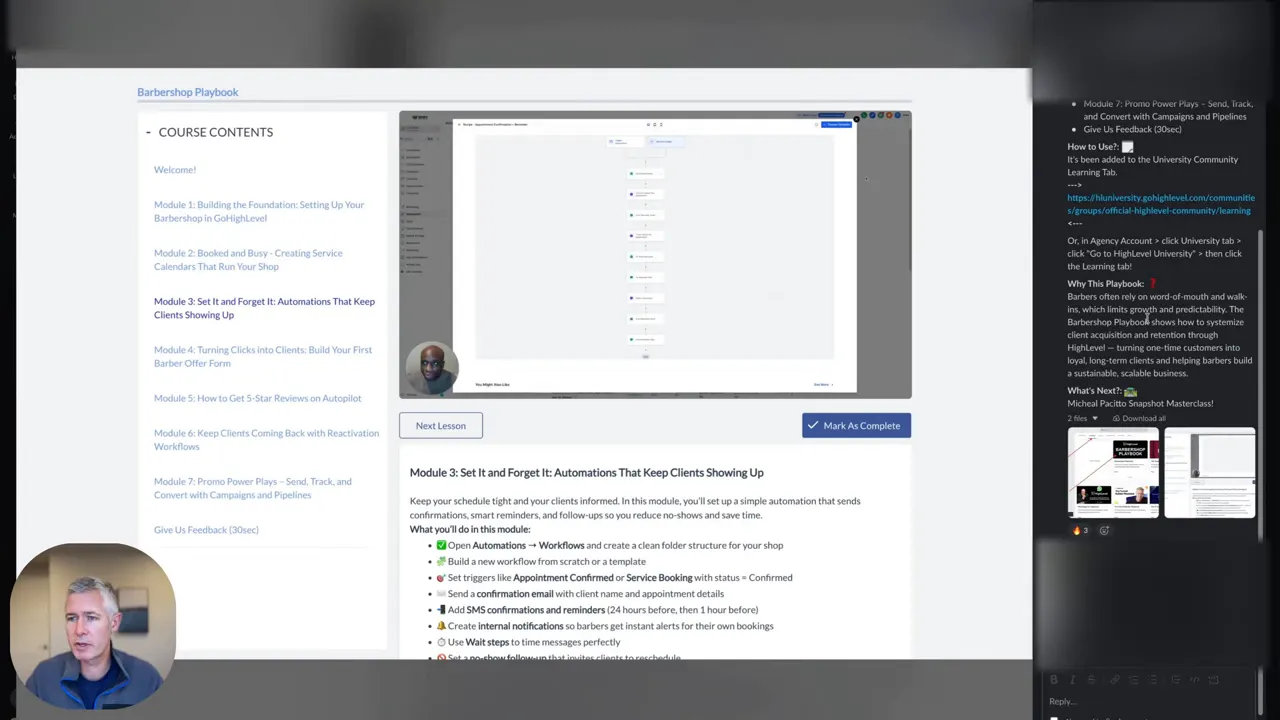Click the fire emoji reaction
The width and height of the screenshot is (1280, 720).
1080,531
